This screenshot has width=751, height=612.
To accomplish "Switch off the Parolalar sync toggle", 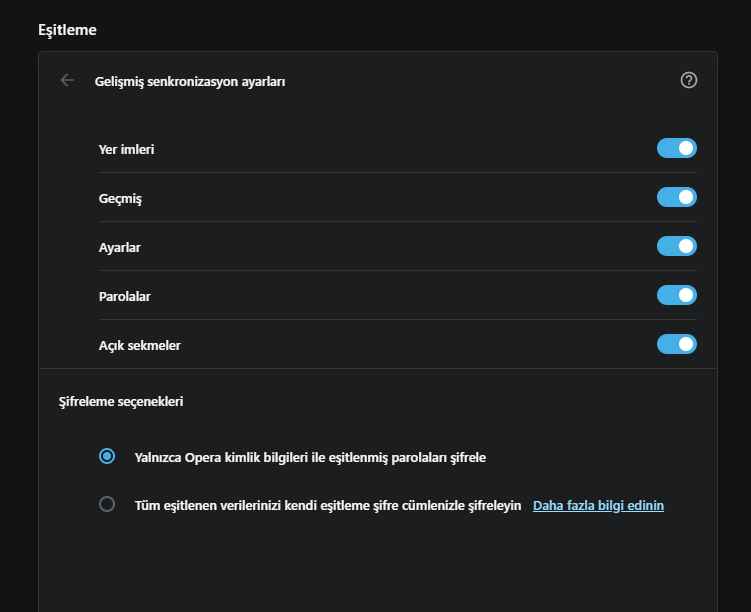I will coord(676,295).
